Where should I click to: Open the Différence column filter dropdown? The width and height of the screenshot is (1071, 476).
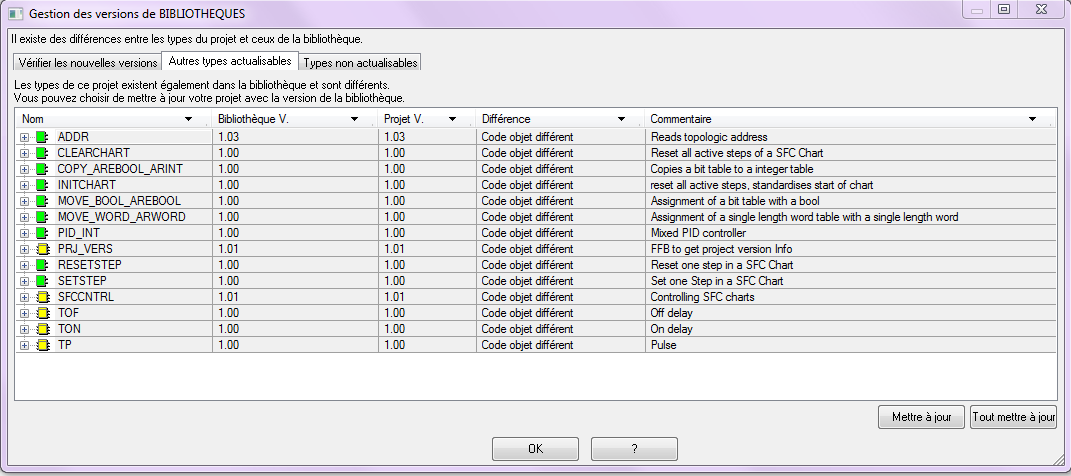[x=621, y=119]
